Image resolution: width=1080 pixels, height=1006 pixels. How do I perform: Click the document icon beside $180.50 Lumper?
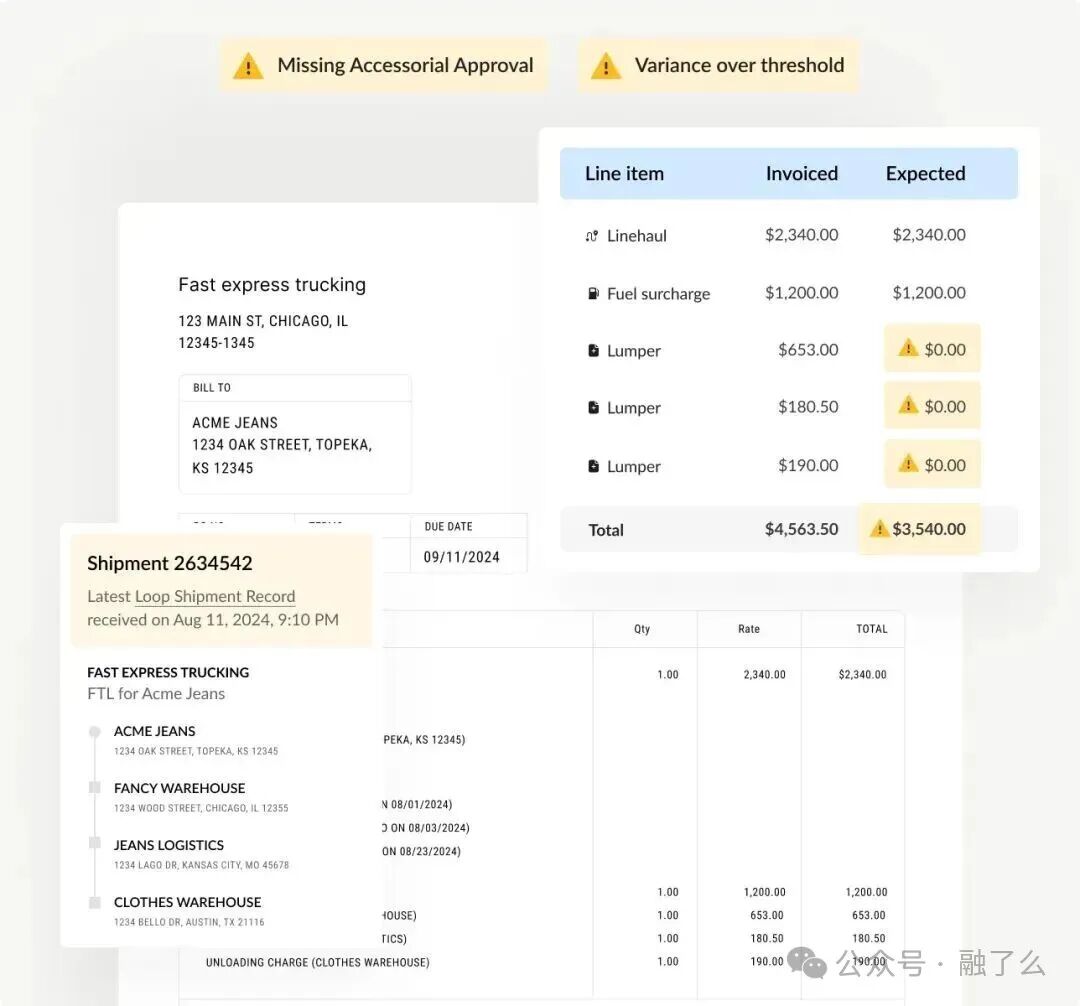(593, 408)
